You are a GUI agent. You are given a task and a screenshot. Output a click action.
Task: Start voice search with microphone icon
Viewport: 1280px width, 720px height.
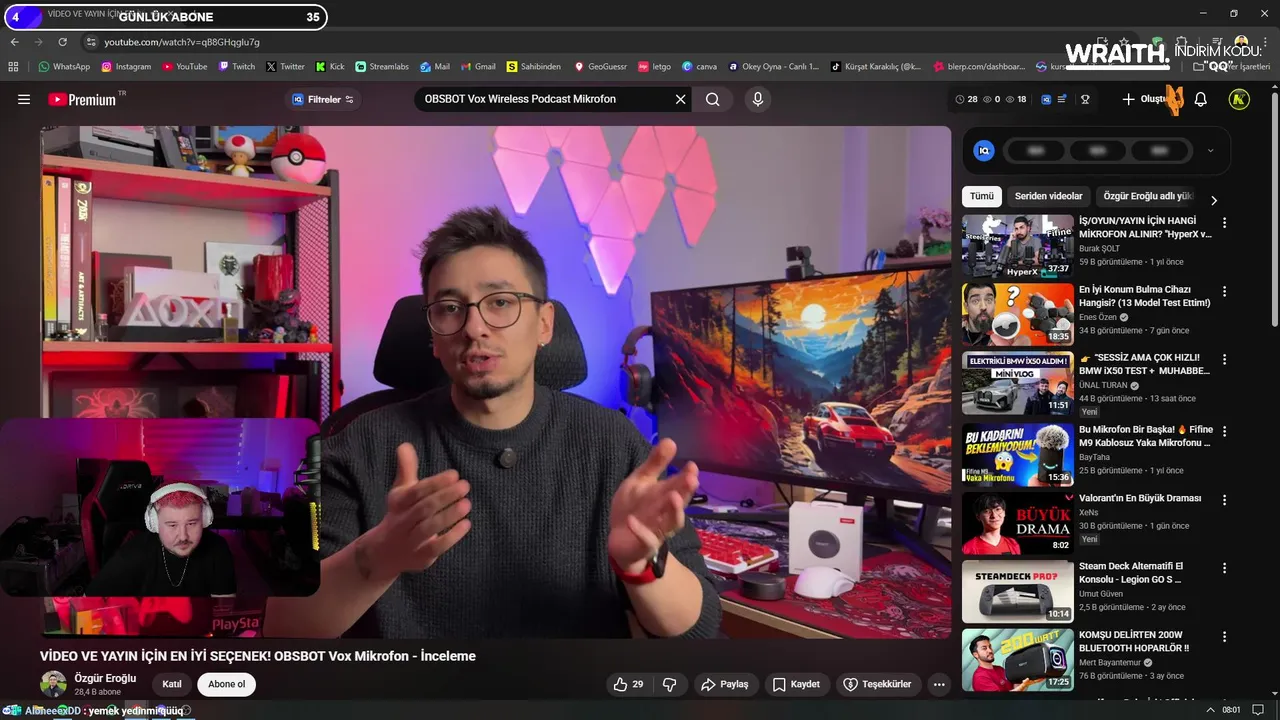tap(758, 99)
